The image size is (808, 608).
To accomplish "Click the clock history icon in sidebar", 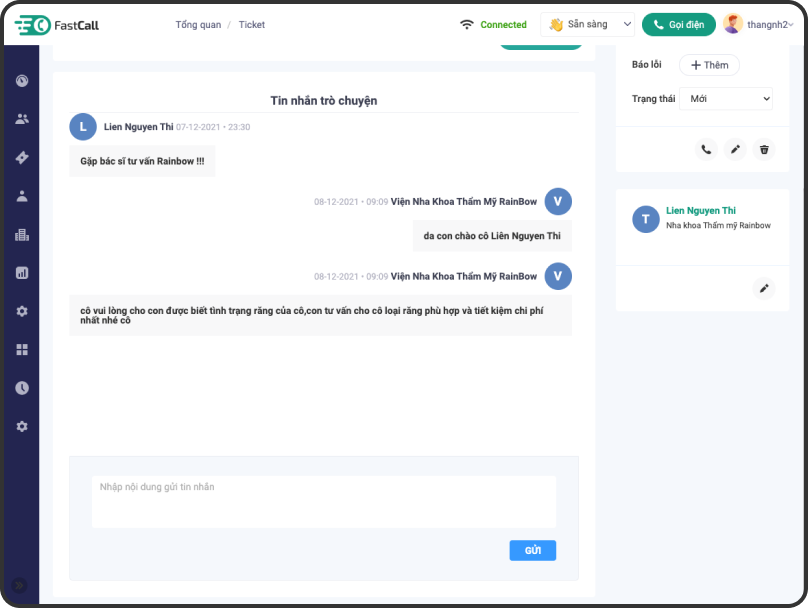I will pyautogui.click(x=22, y=388).
